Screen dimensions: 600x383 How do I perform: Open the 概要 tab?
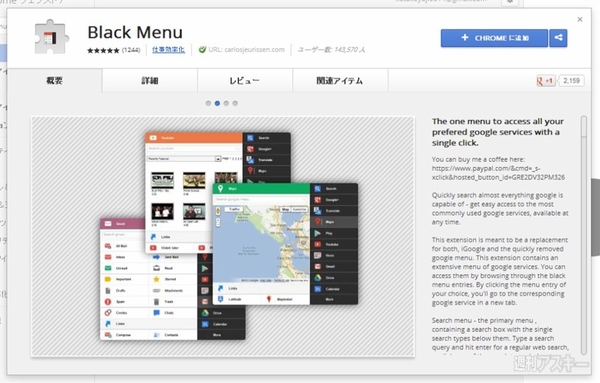tap(54, 81)
